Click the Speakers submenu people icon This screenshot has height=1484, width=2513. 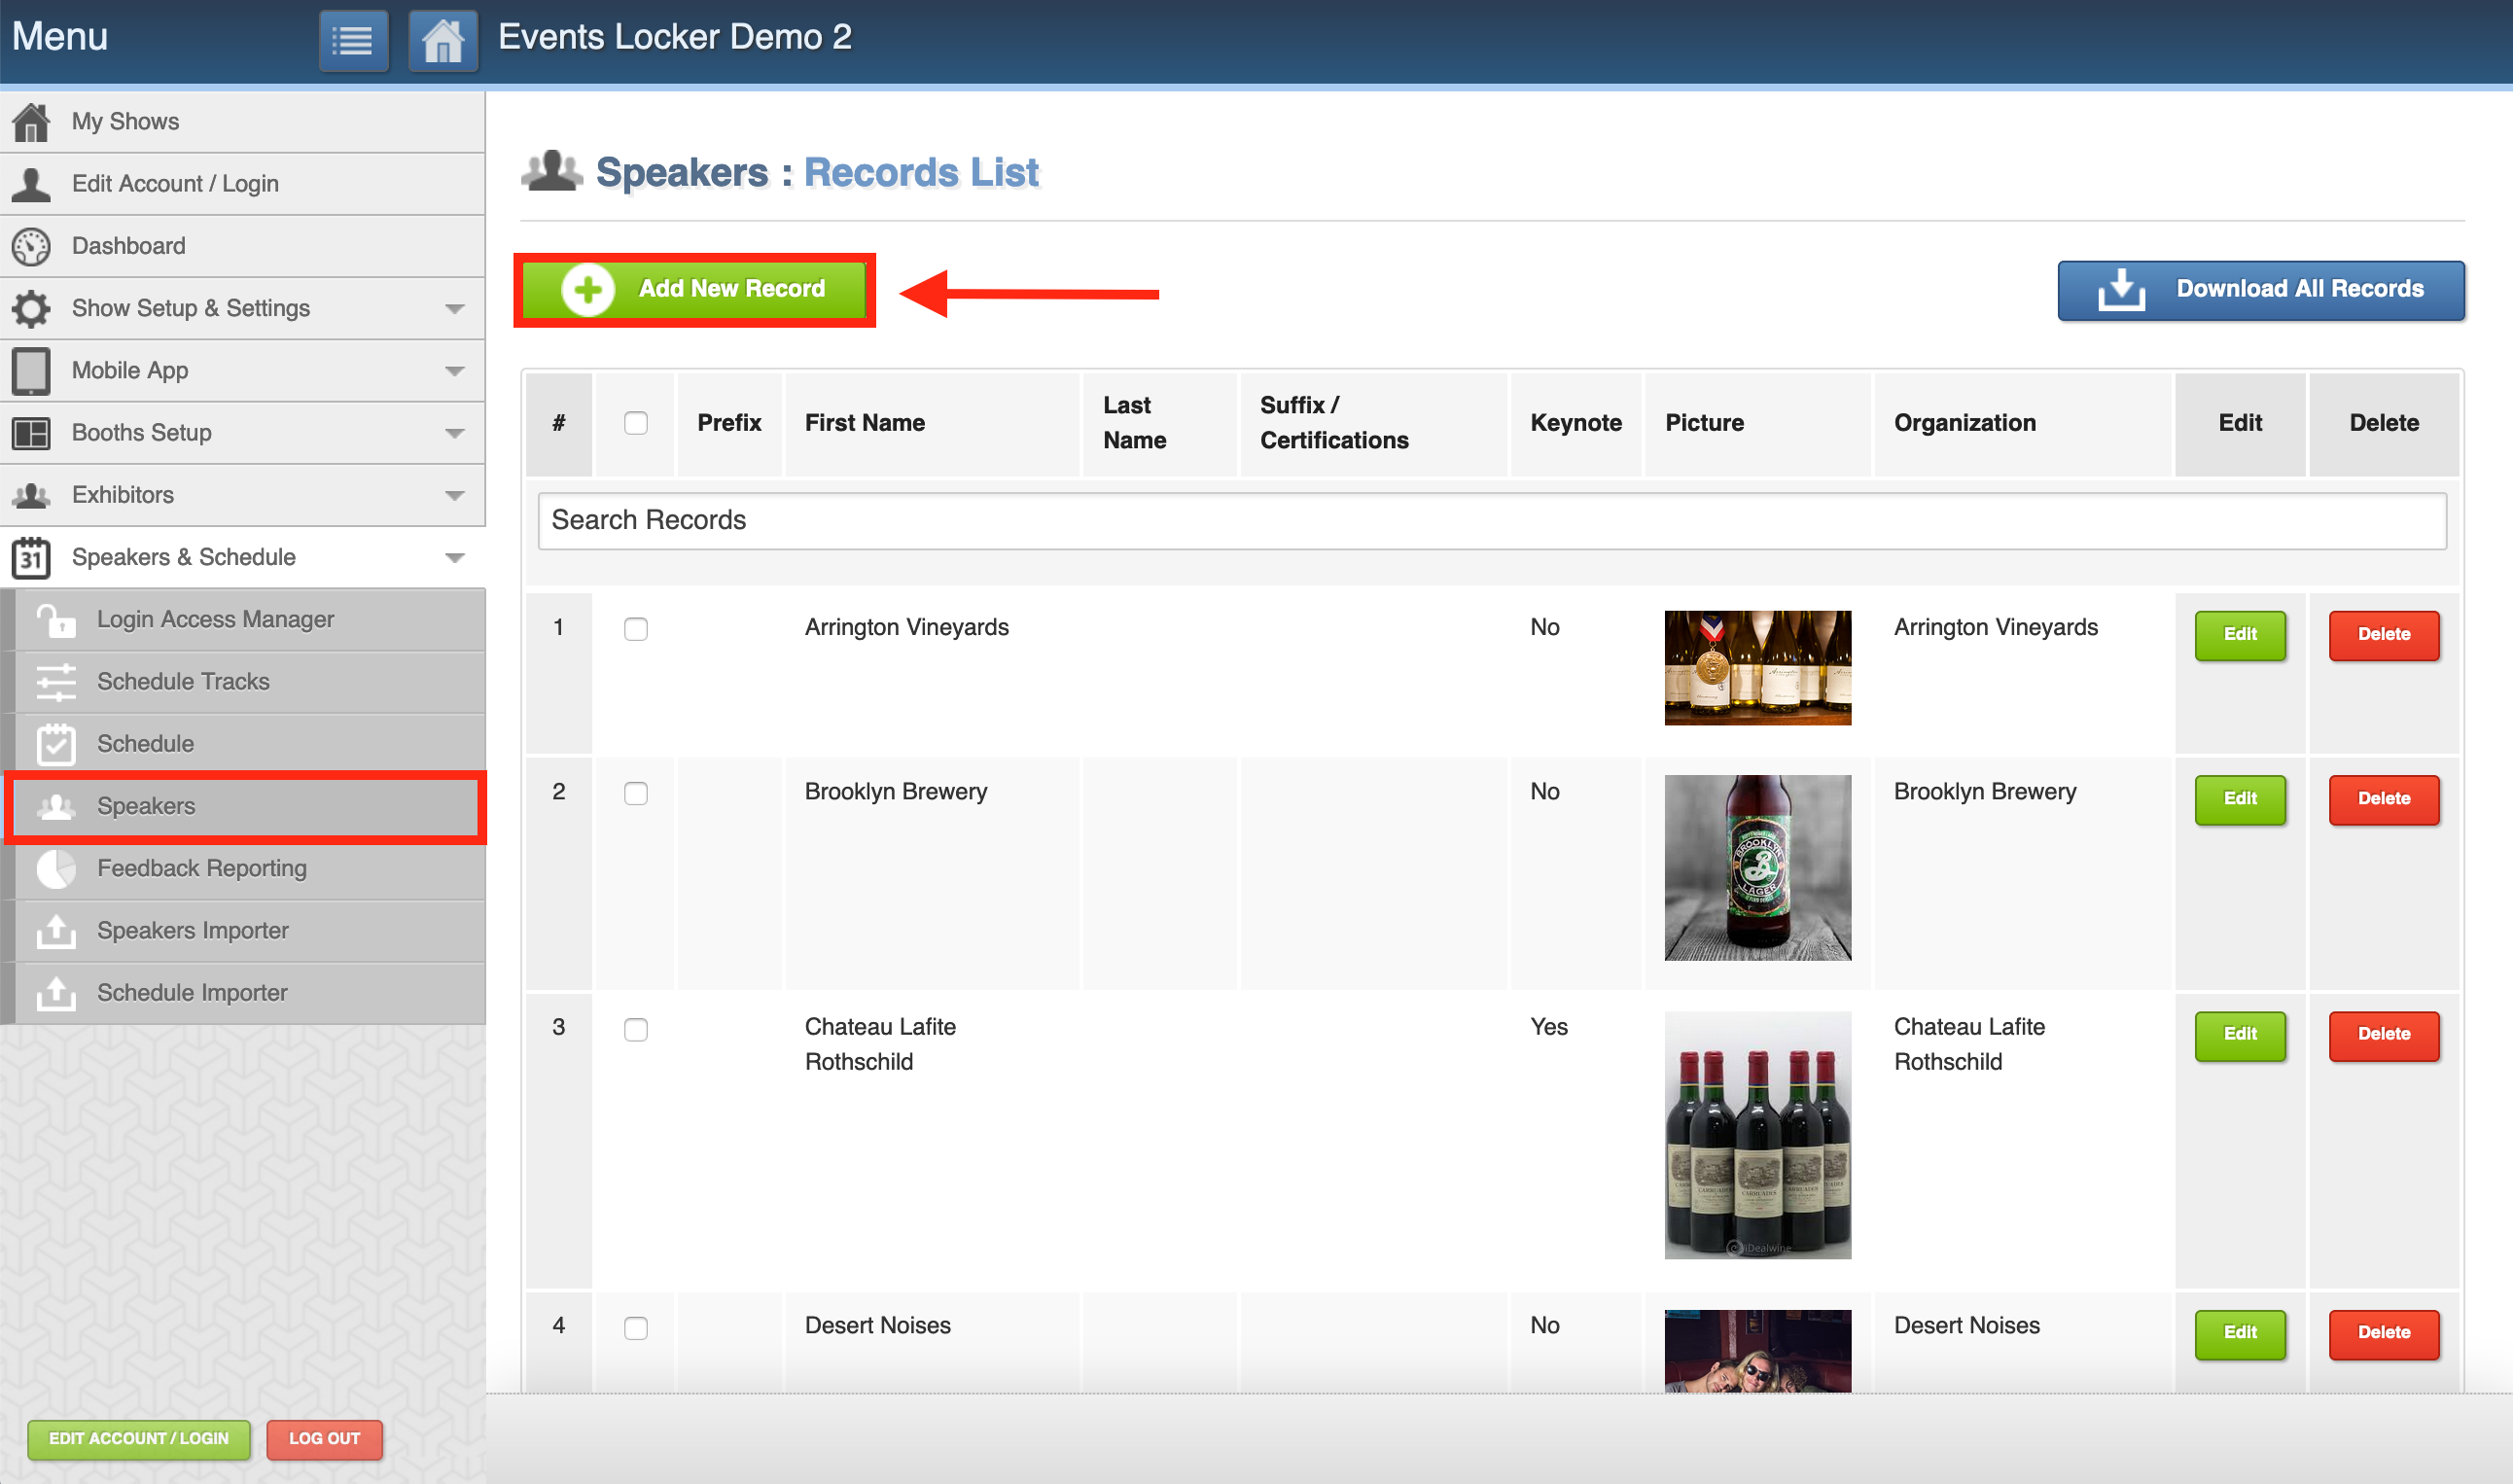pos(56,806)
